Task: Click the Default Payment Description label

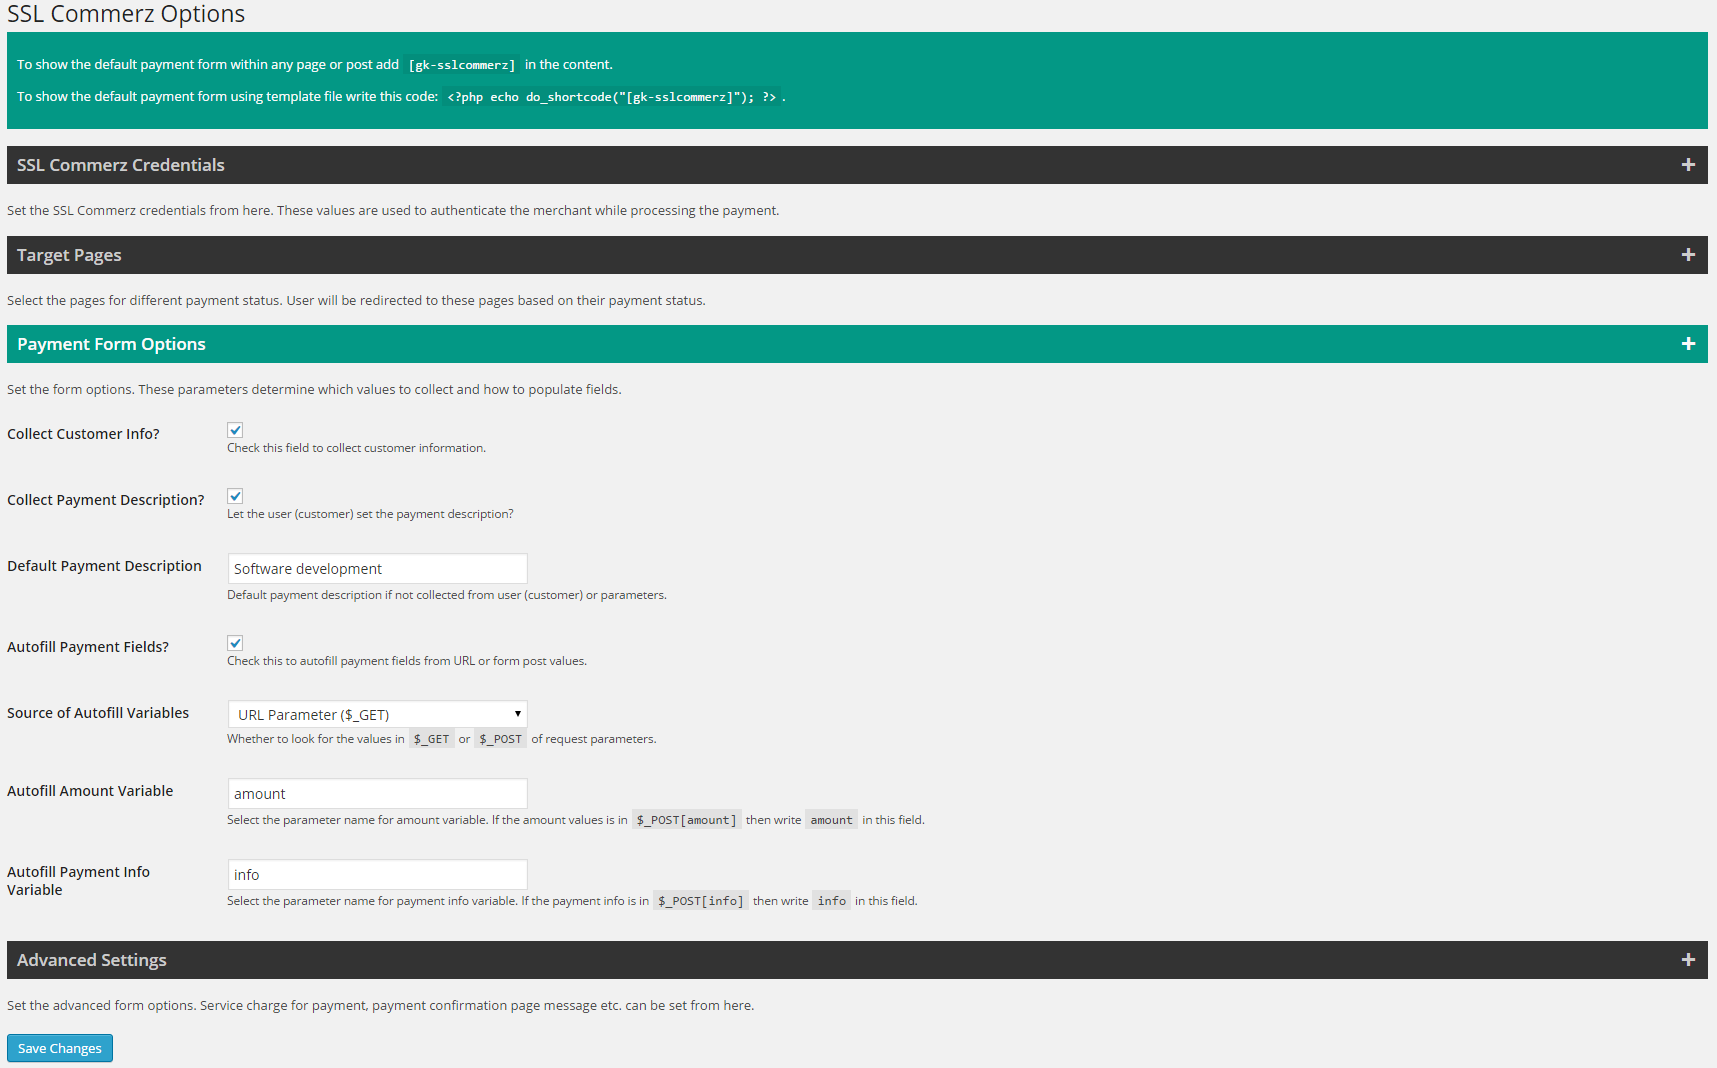Action: point(104,566)
